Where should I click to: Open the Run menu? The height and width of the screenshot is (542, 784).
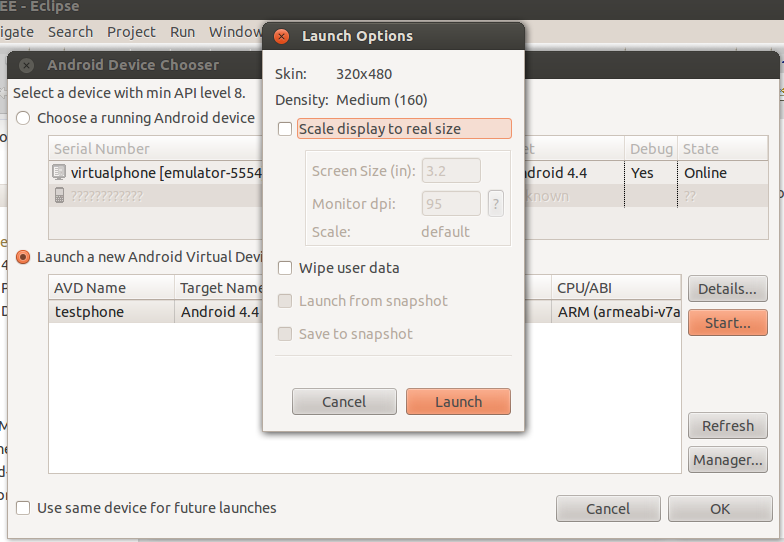pyautogui.click(x=182, y=32)
